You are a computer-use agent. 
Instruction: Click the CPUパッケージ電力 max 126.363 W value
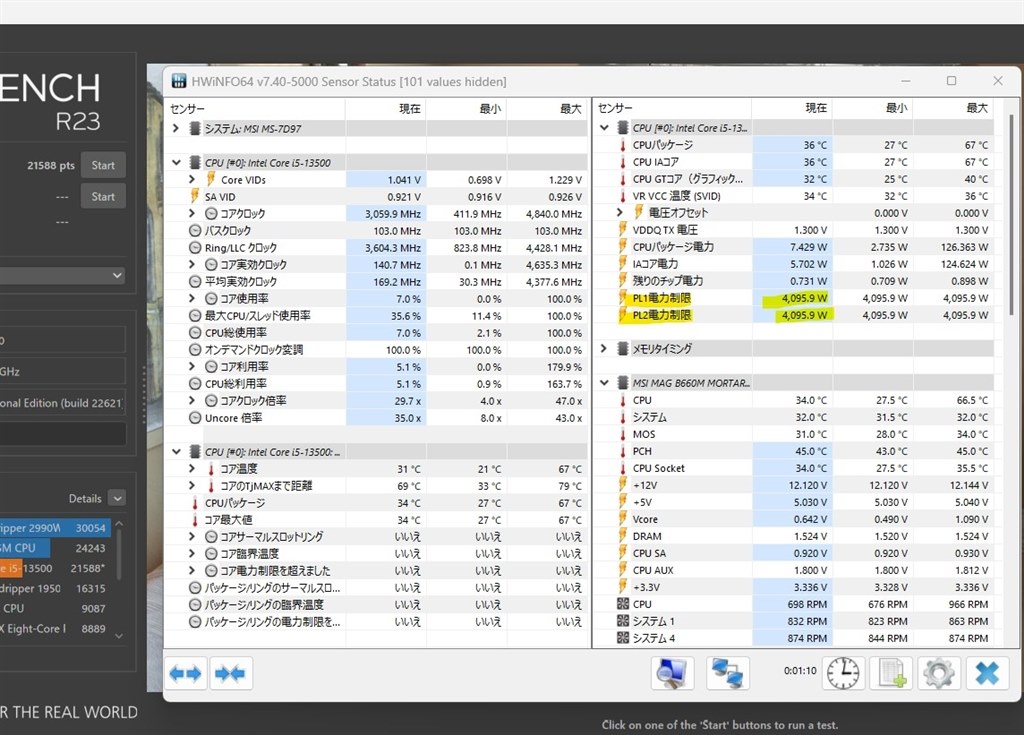coord(964,247)
